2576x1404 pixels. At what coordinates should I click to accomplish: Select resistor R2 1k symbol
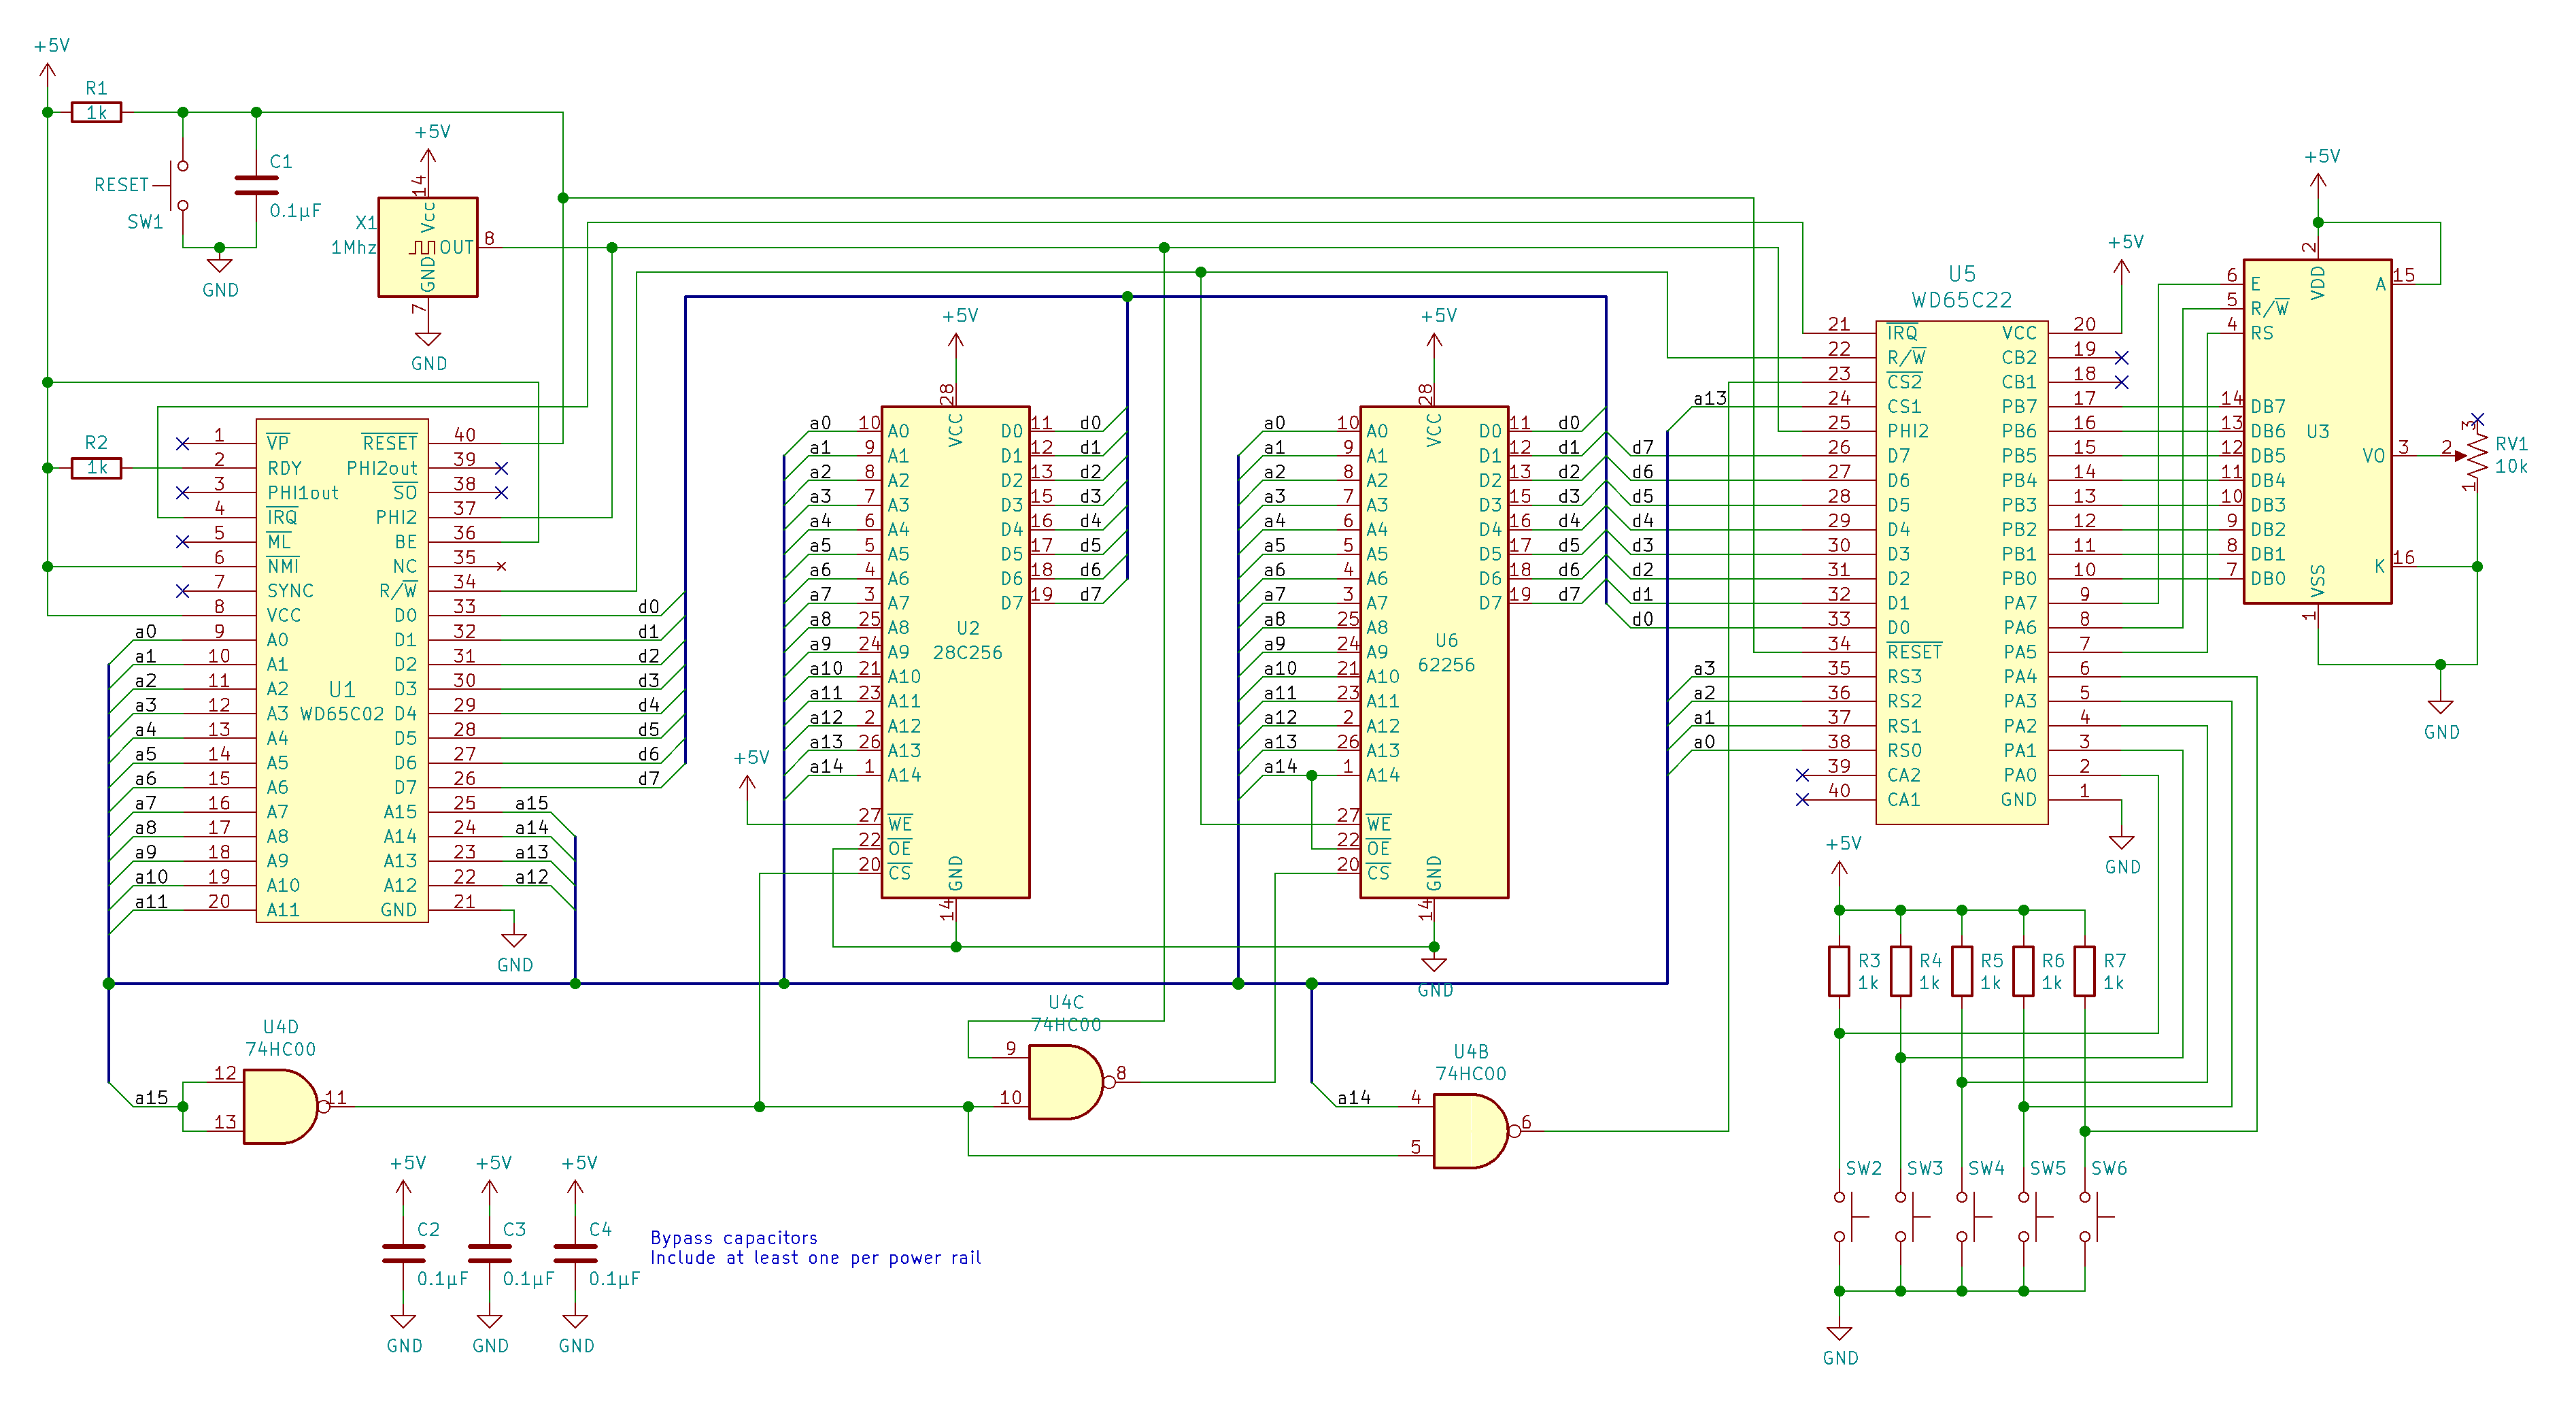[96, 467]
